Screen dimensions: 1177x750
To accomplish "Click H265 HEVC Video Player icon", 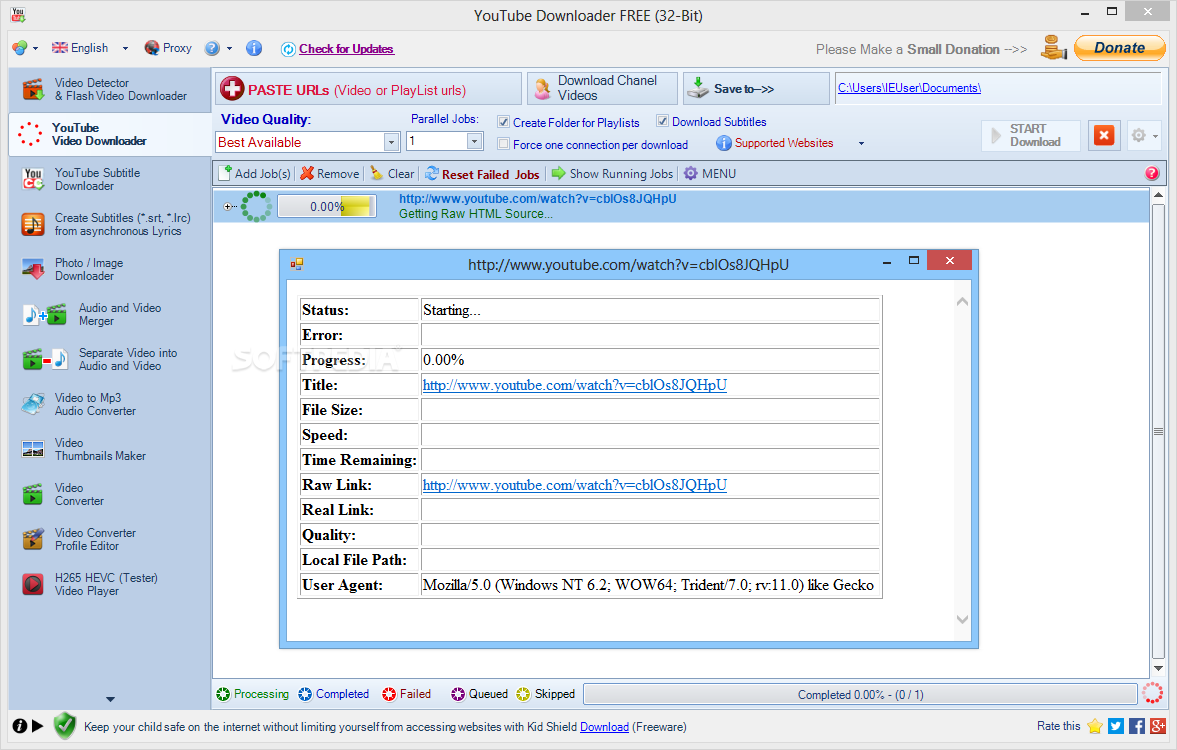I will tap(33, 584).
